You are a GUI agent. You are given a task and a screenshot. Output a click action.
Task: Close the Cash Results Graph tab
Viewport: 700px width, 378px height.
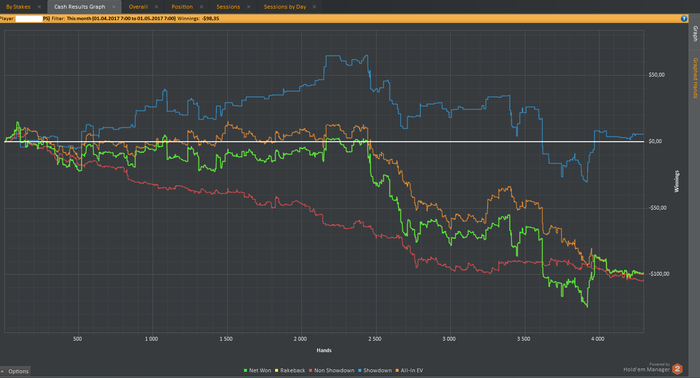tap(114, 7)
